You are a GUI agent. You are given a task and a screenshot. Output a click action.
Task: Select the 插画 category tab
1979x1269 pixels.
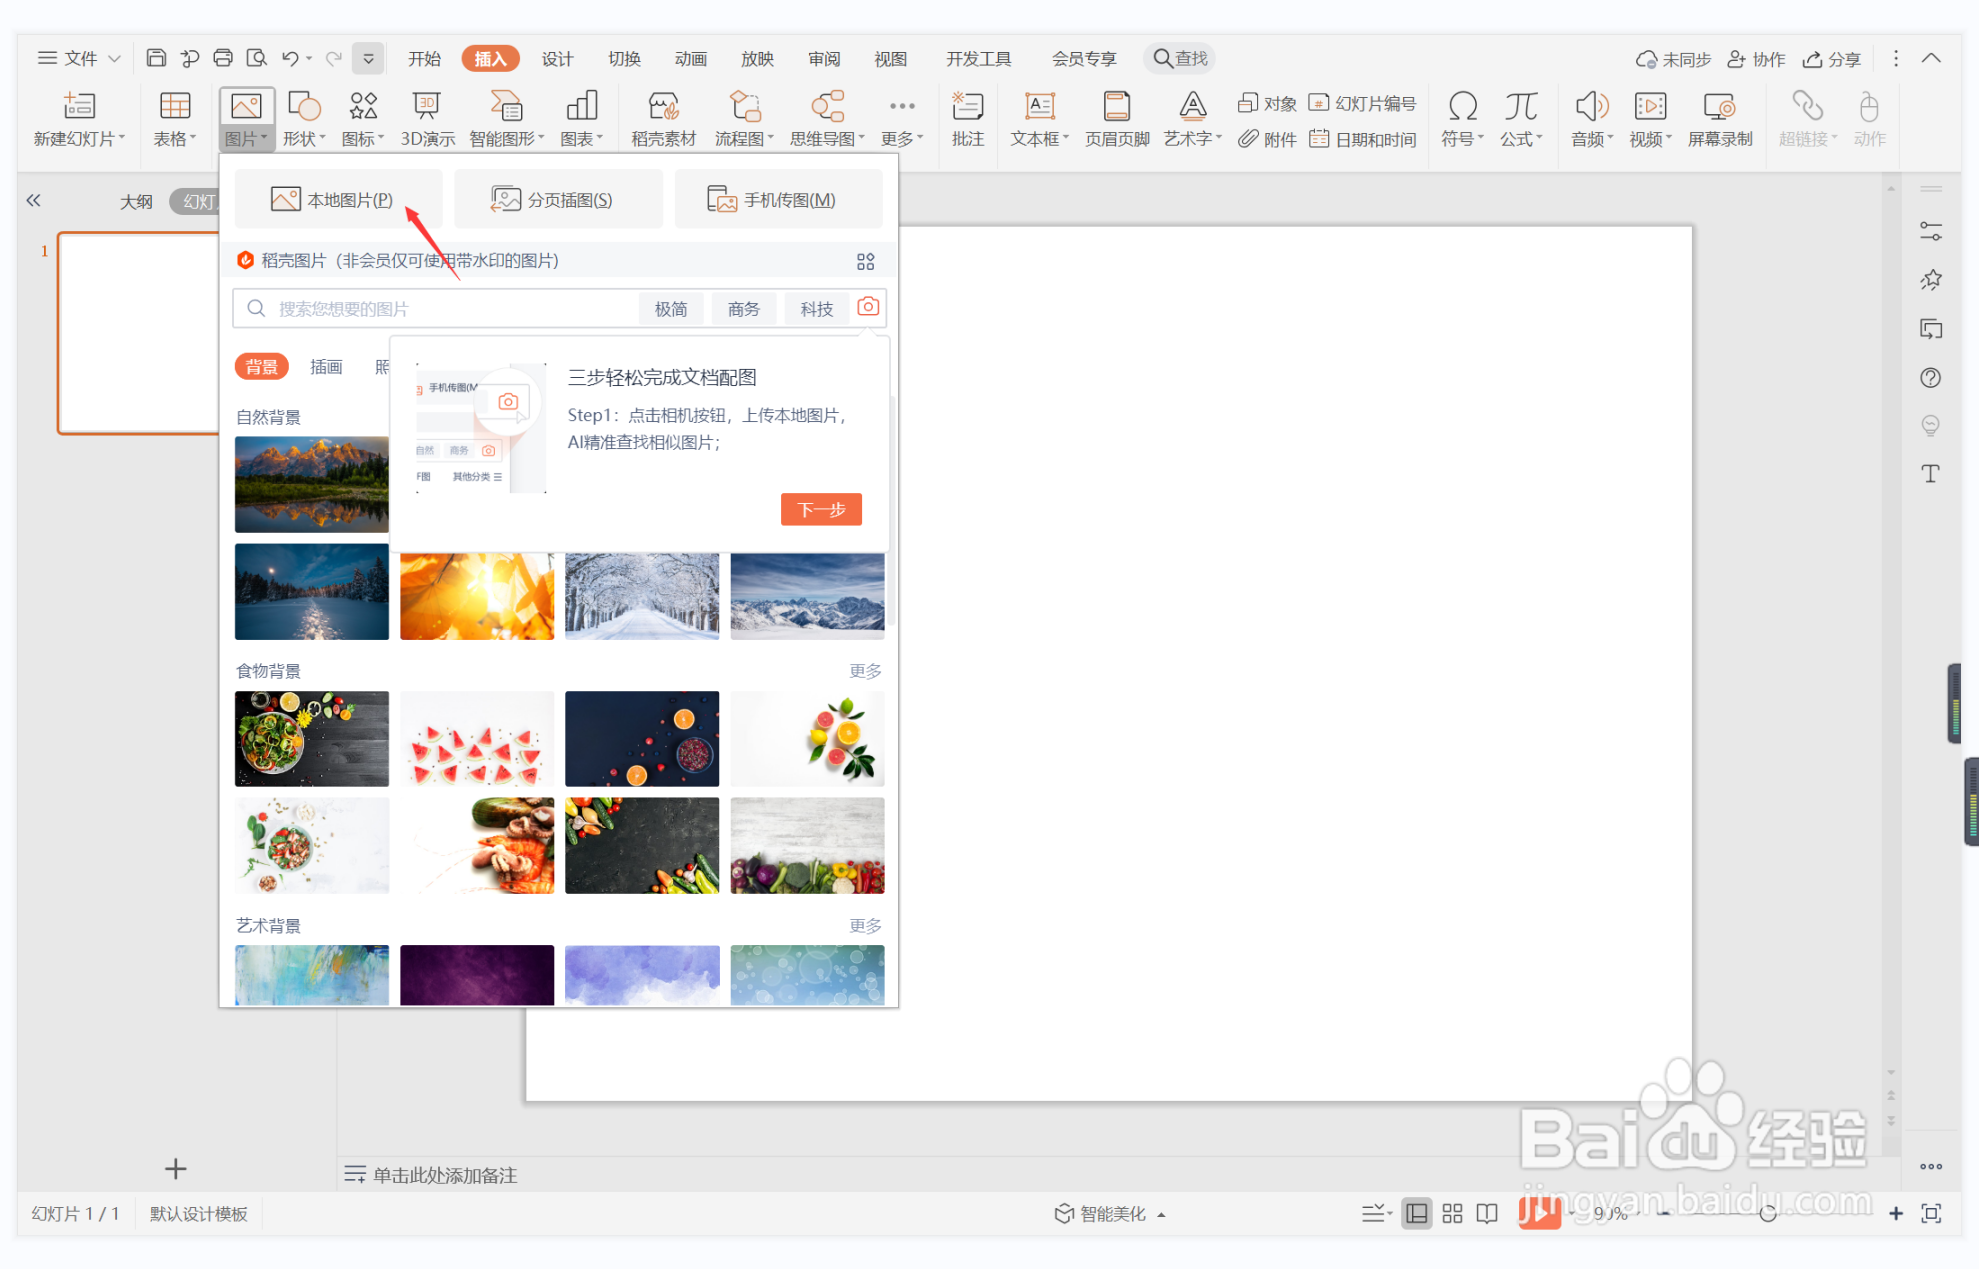pyautogui.click(x=326, y=367)
